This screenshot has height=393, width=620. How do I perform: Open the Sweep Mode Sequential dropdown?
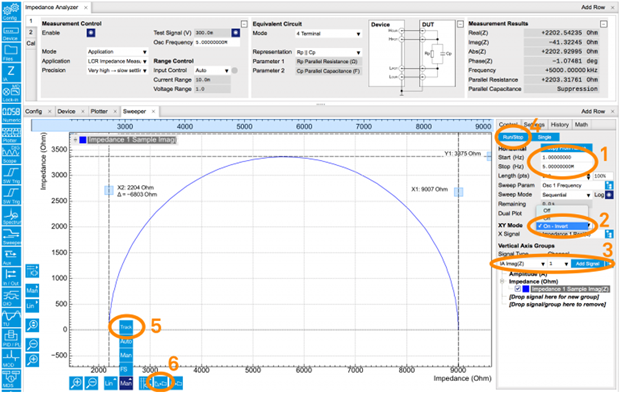566,195
